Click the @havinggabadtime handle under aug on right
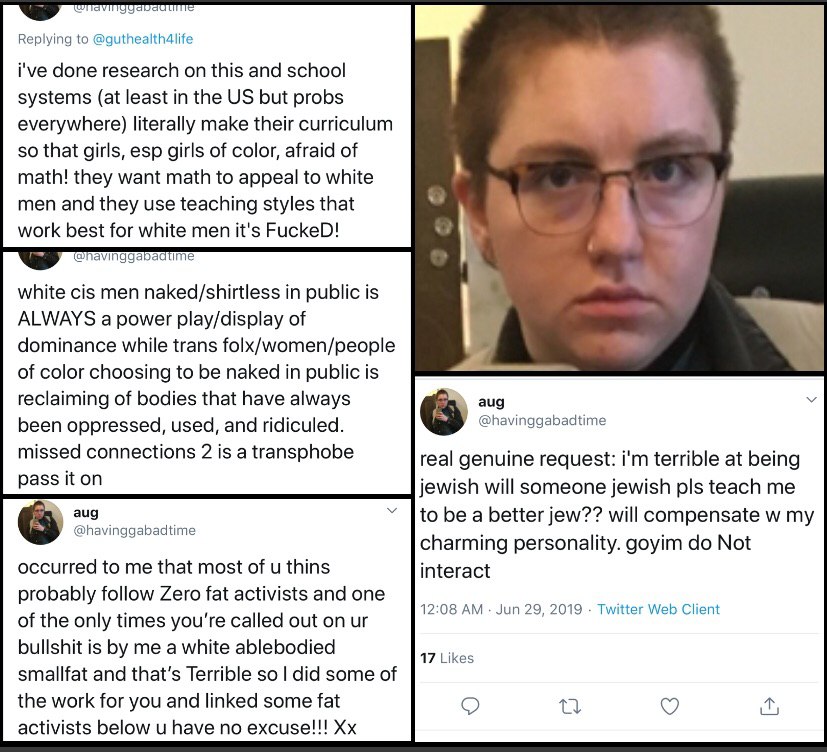Image resolution: width=827 pixels, height=752 pixels. (542, 420)
